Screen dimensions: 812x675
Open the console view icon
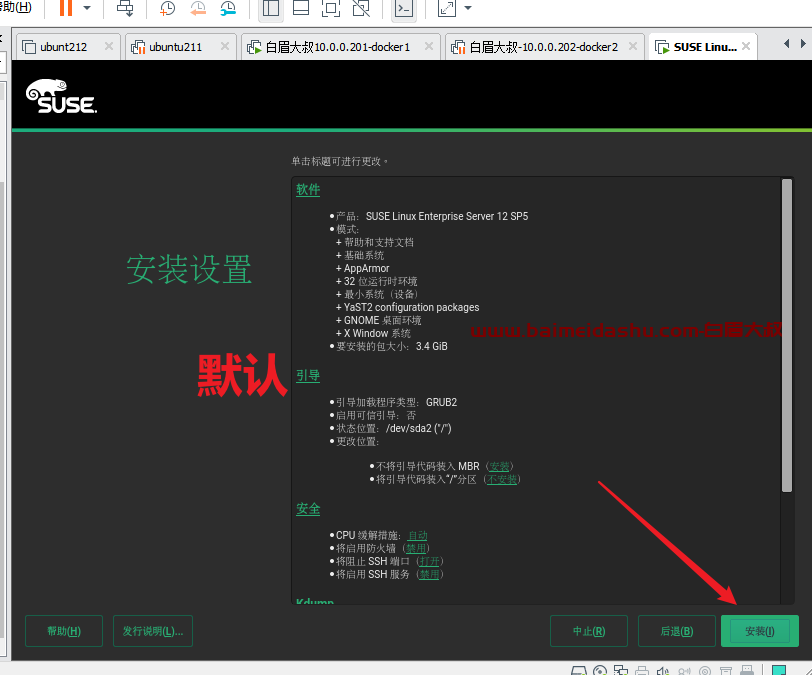click(404, 8)
